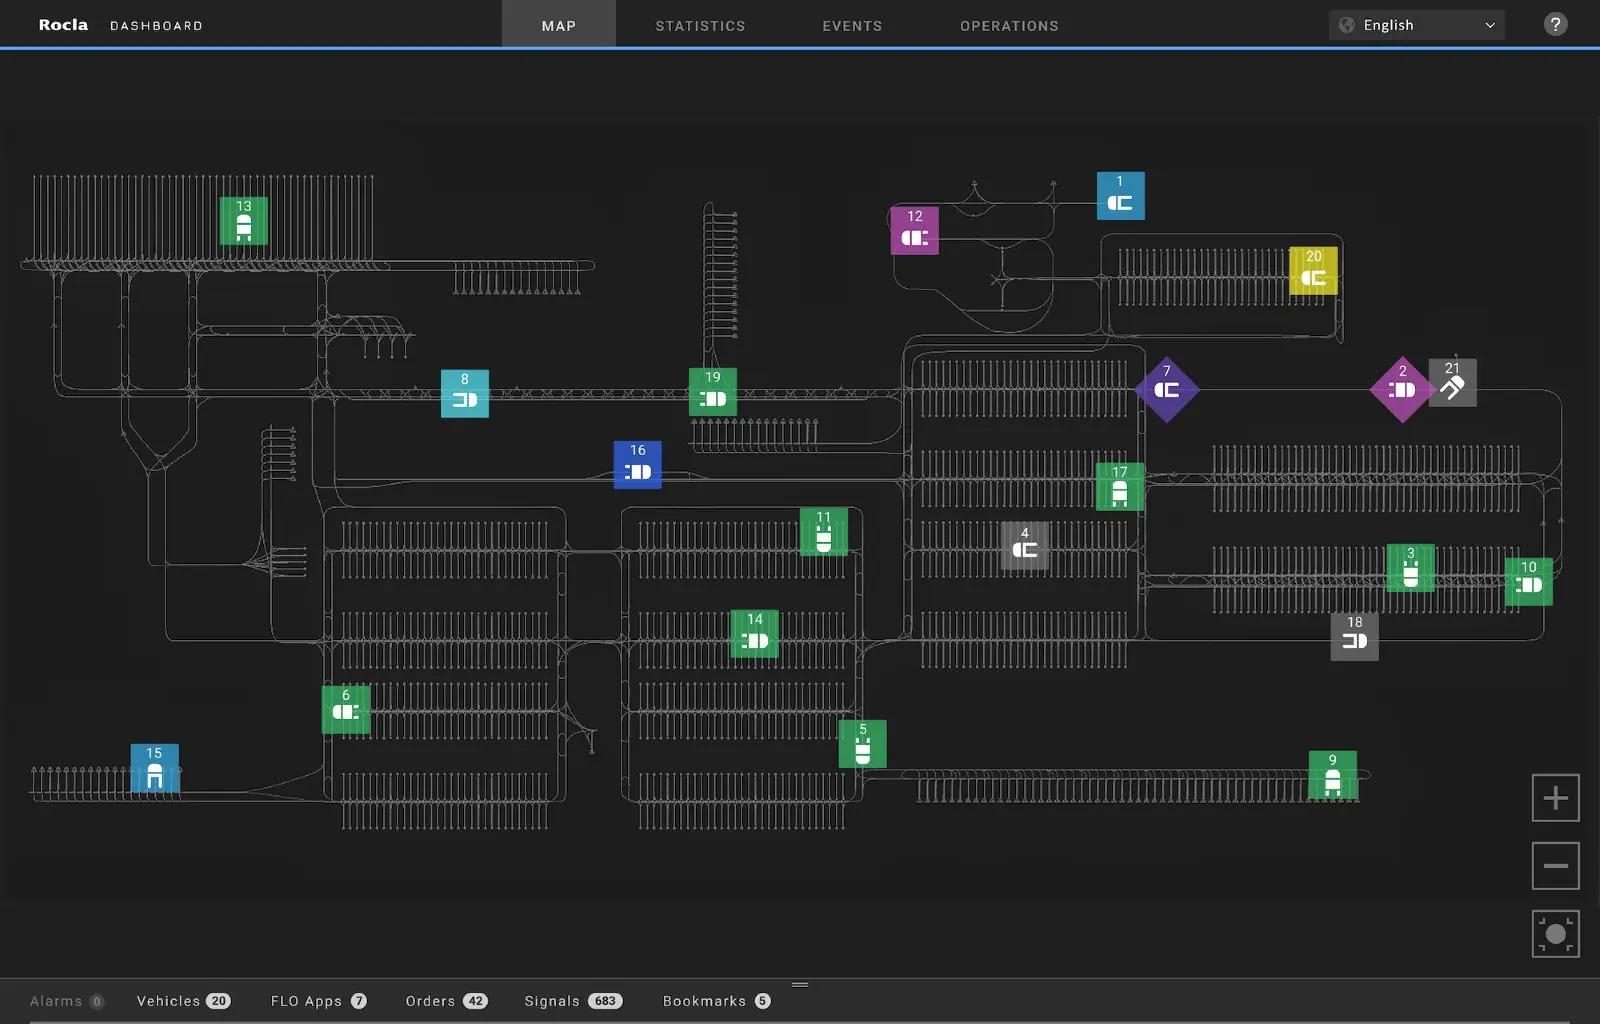Select vehicle 9 on the map
The height and width of the screenshot is (1024, 1600).
point(1333,775)
